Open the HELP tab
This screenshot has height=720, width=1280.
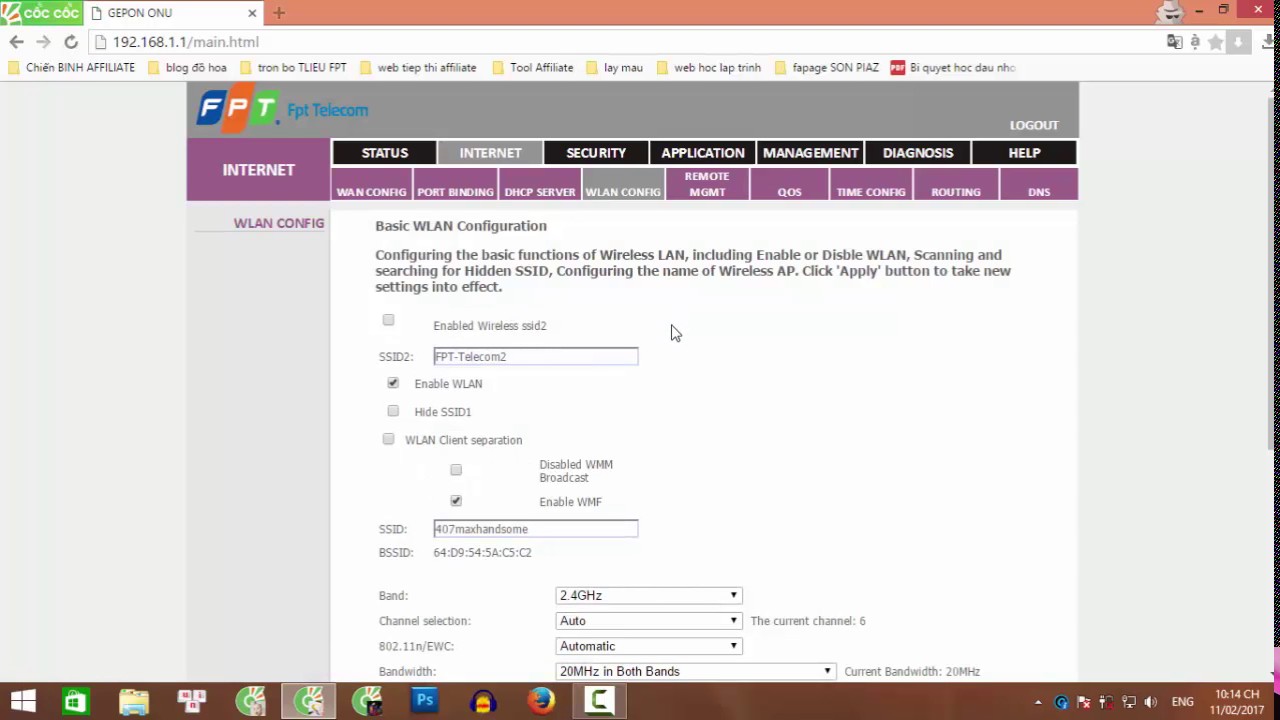pyautogui.click(x=1025, y=153)
